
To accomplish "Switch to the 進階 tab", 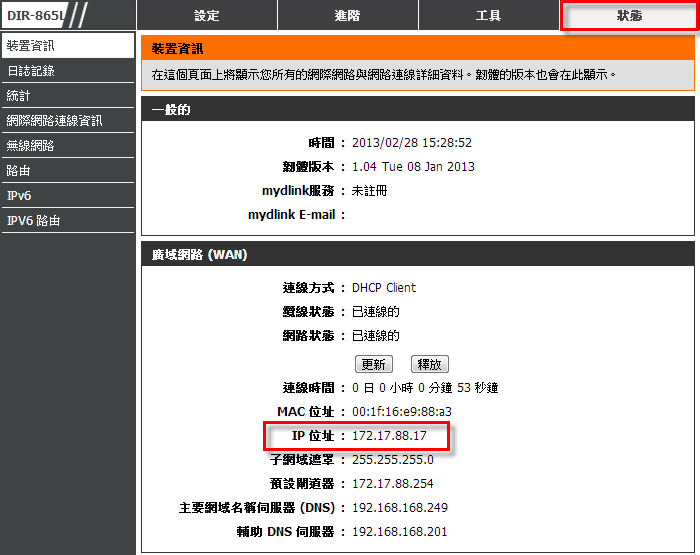I will [x=348, y=16].
